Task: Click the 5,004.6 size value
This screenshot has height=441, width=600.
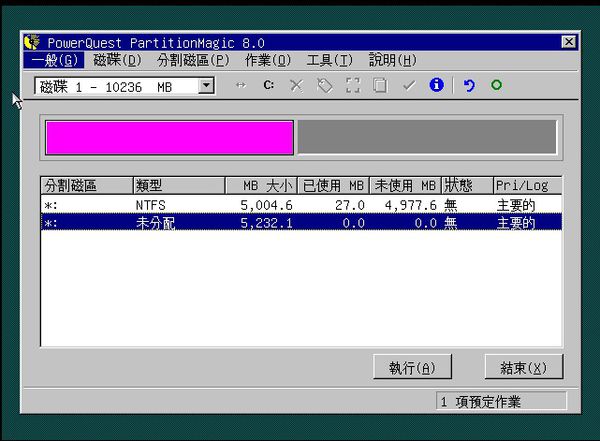Action: point(266,206)
